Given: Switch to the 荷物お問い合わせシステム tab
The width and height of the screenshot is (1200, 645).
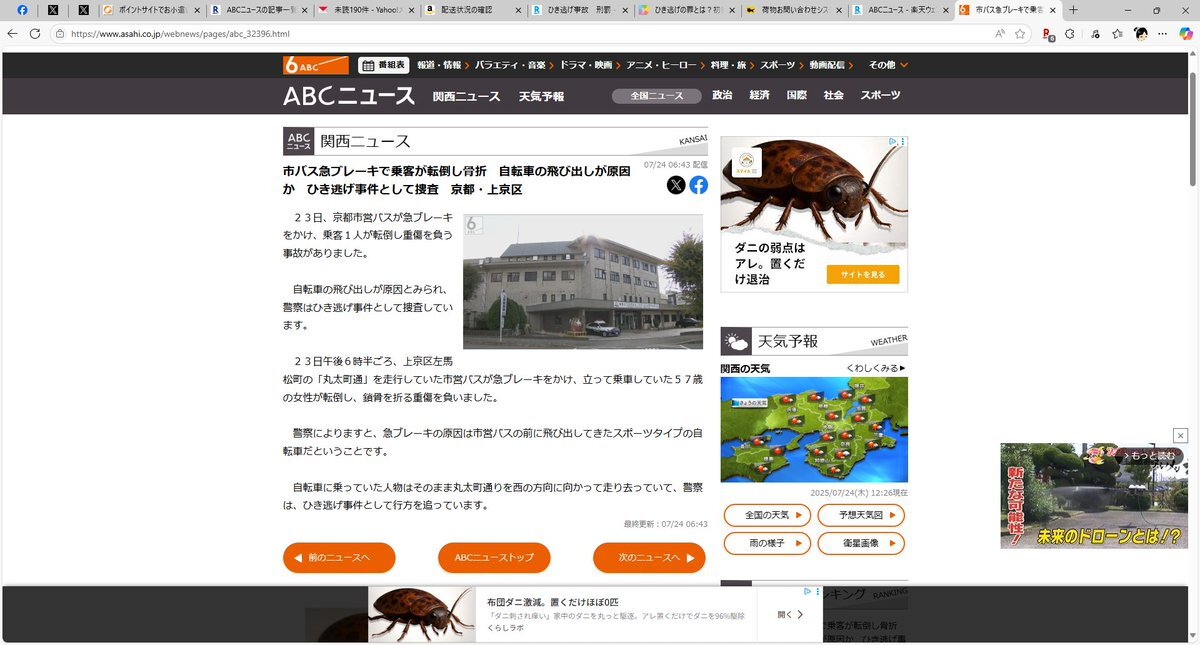Looking at the screenshot, I should (x=794, y=10).
